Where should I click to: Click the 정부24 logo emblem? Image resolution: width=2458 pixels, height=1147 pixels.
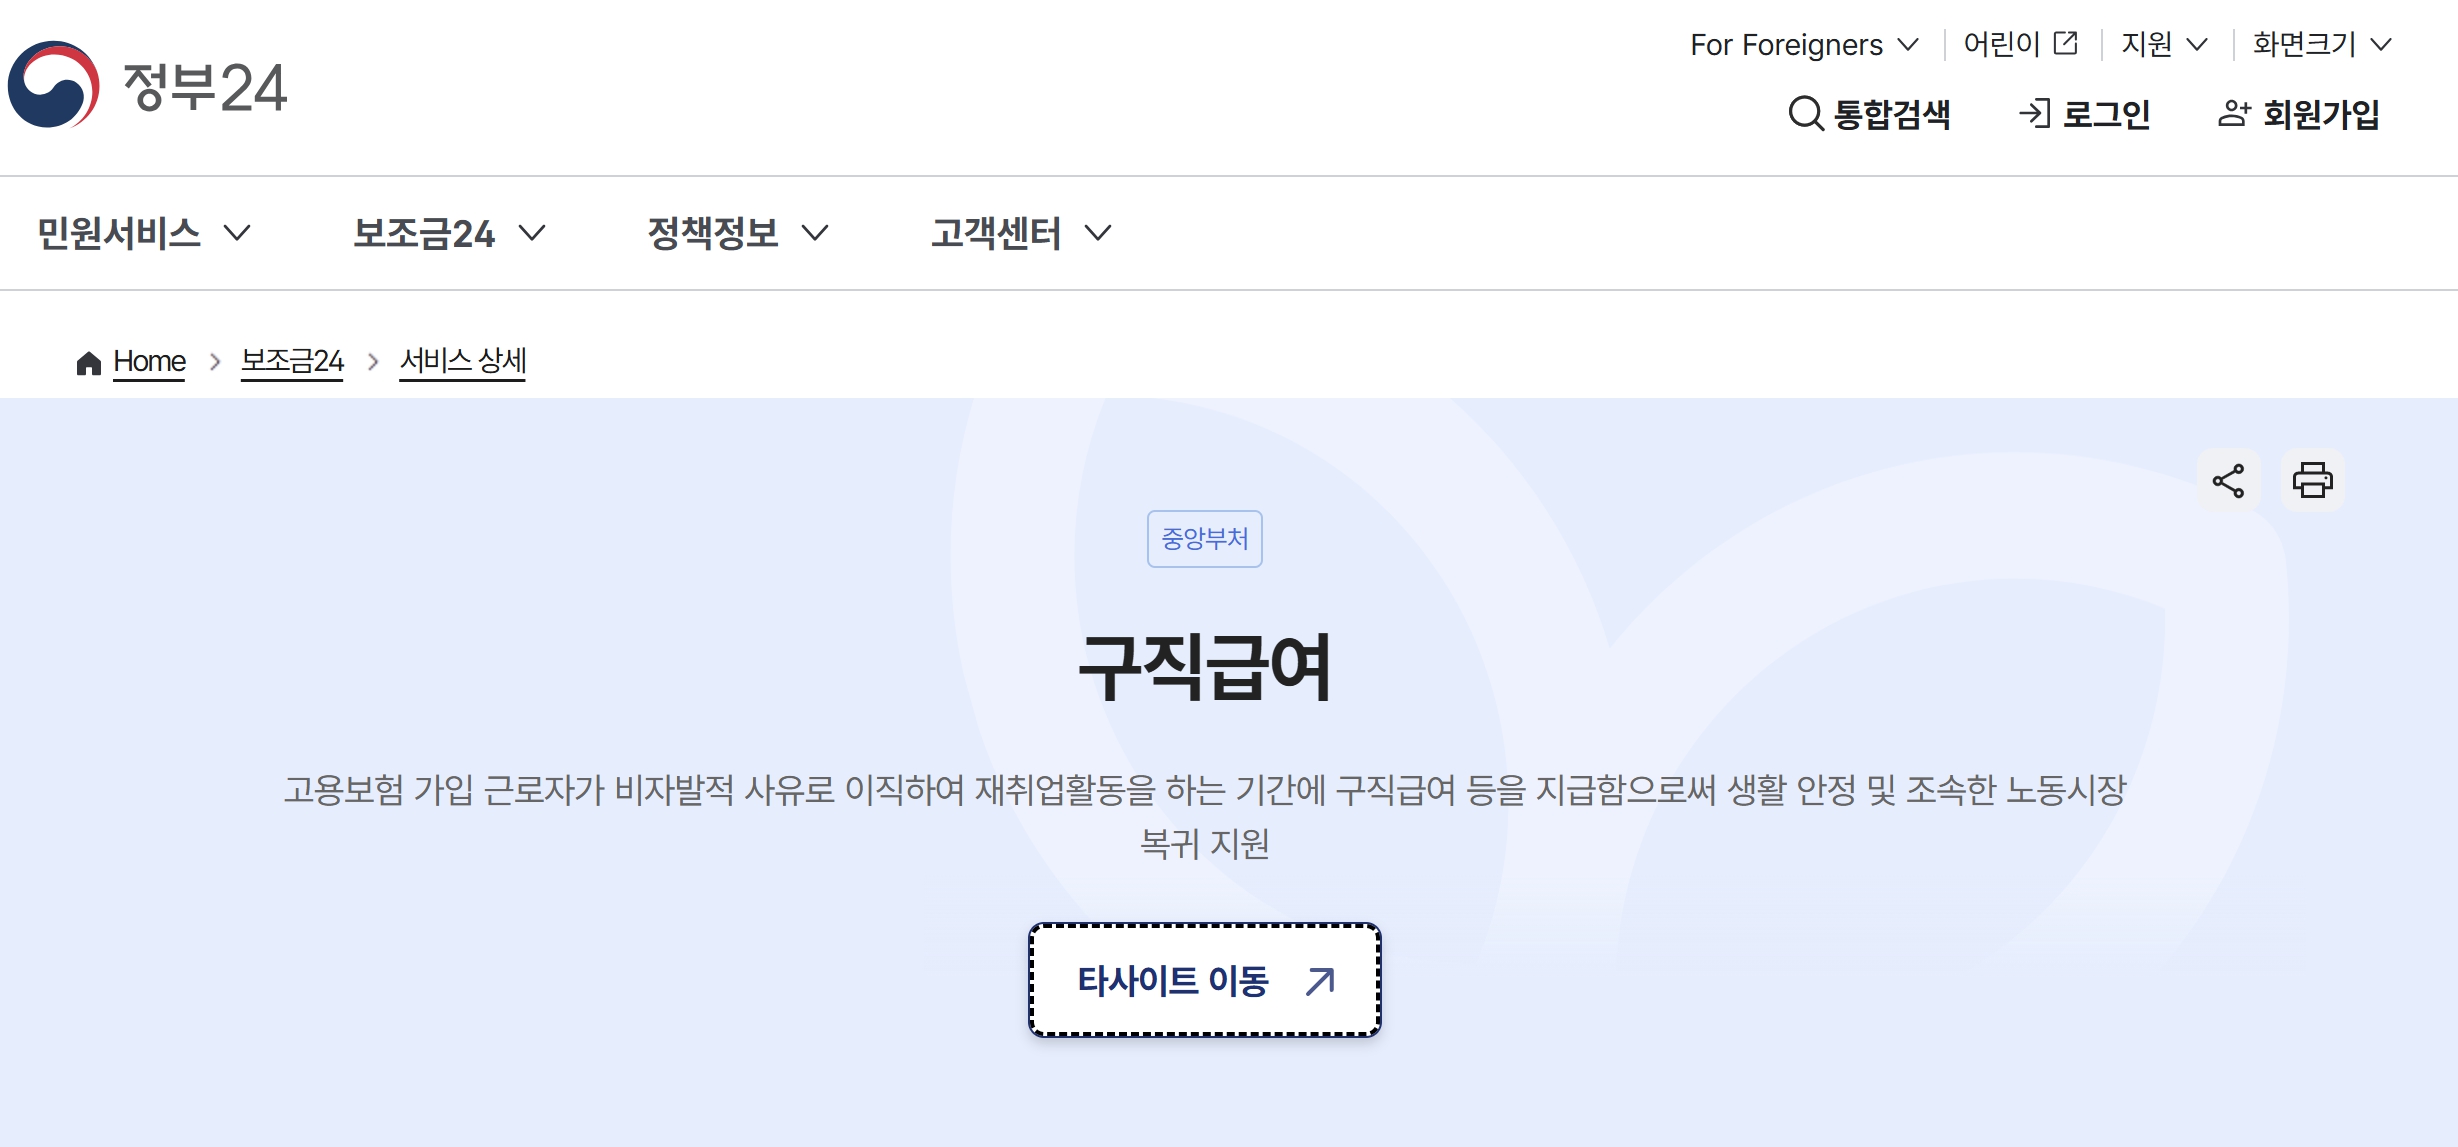pos(54,85)
